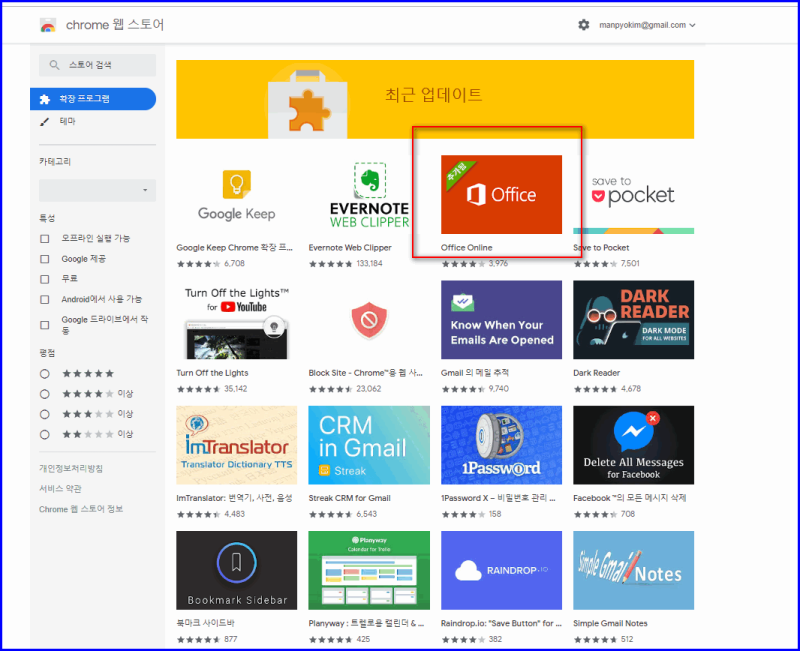
Task: Select the three stars 이상 radio button
Action: (45, 414)
